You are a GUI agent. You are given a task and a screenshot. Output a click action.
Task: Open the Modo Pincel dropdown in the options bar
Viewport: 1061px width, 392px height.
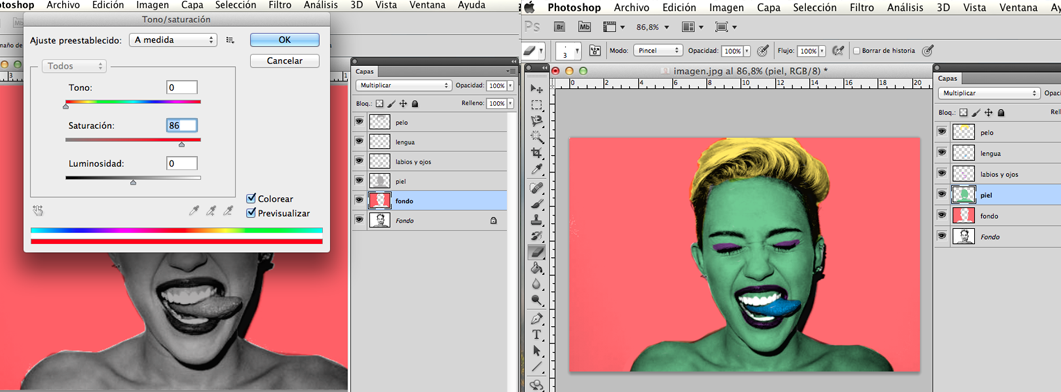click(x=657, y=51)
